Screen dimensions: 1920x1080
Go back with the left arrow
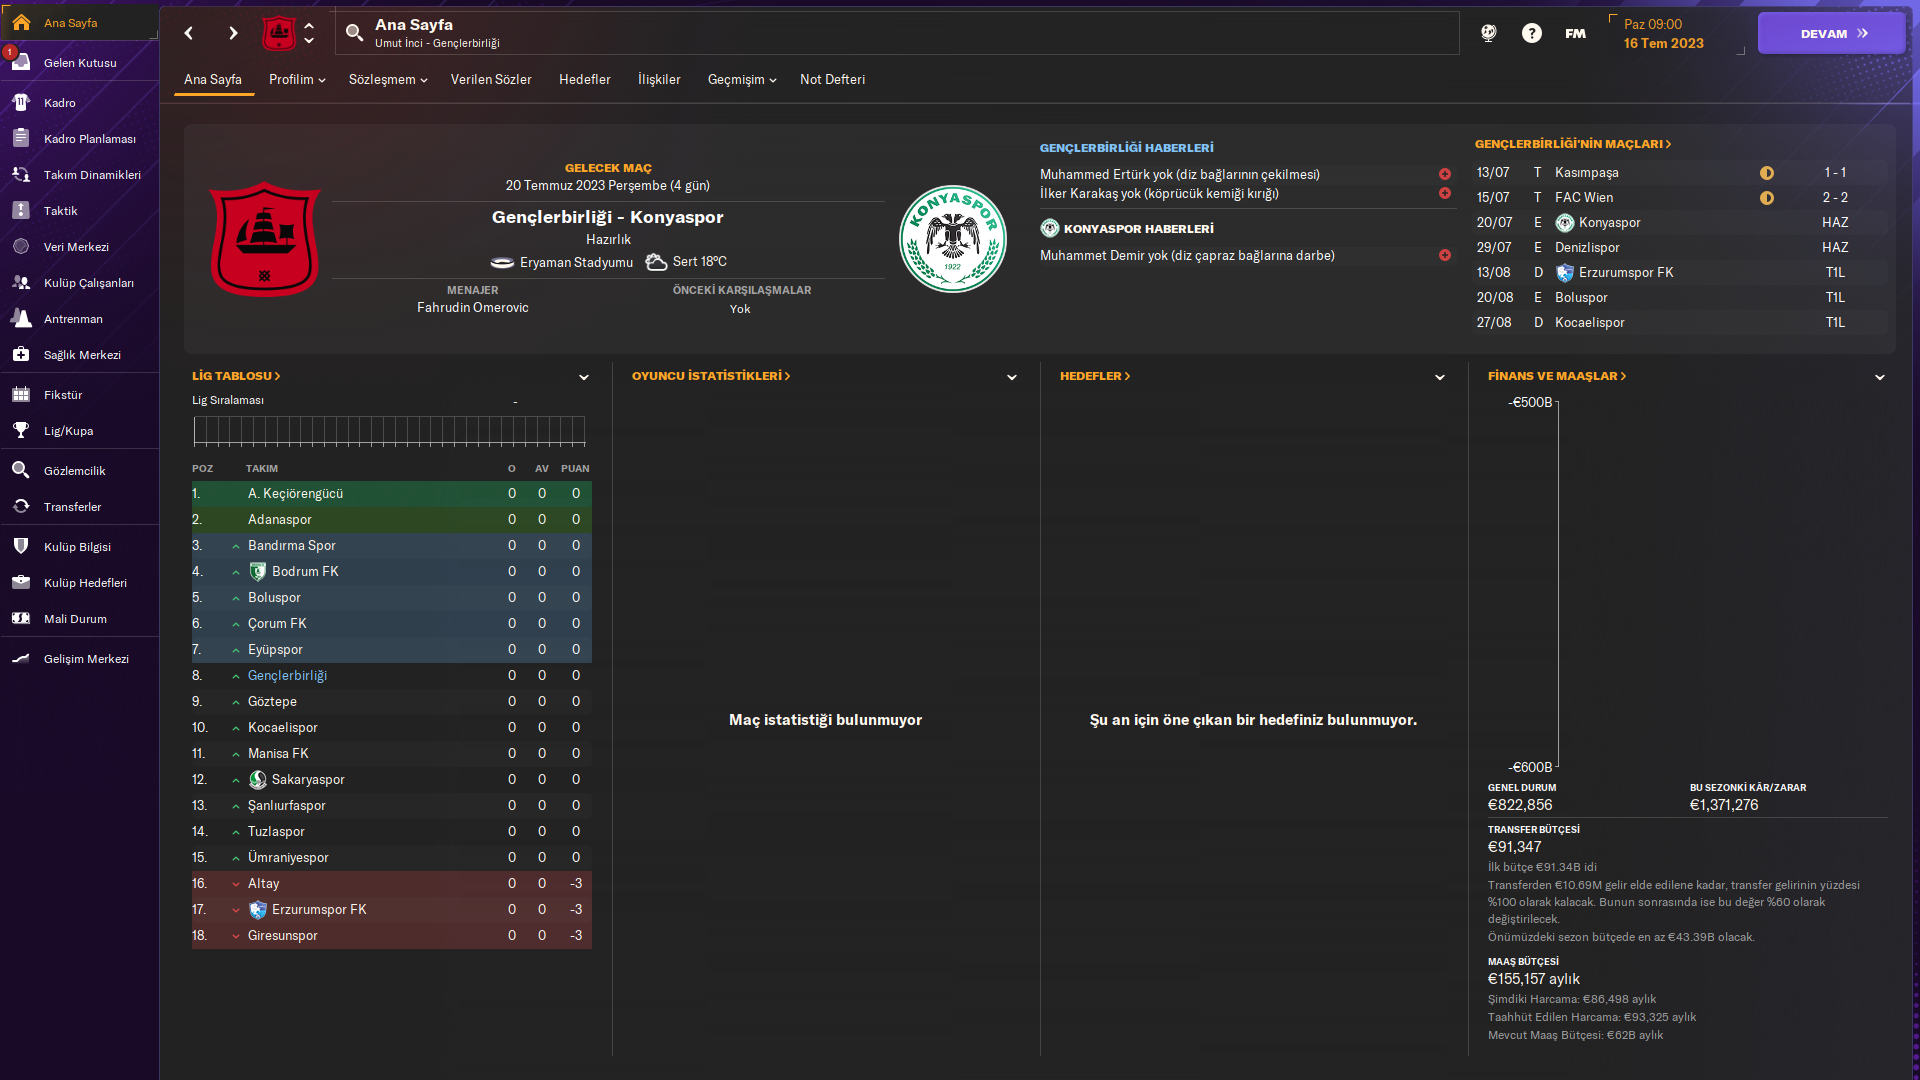tap(189, 33)
